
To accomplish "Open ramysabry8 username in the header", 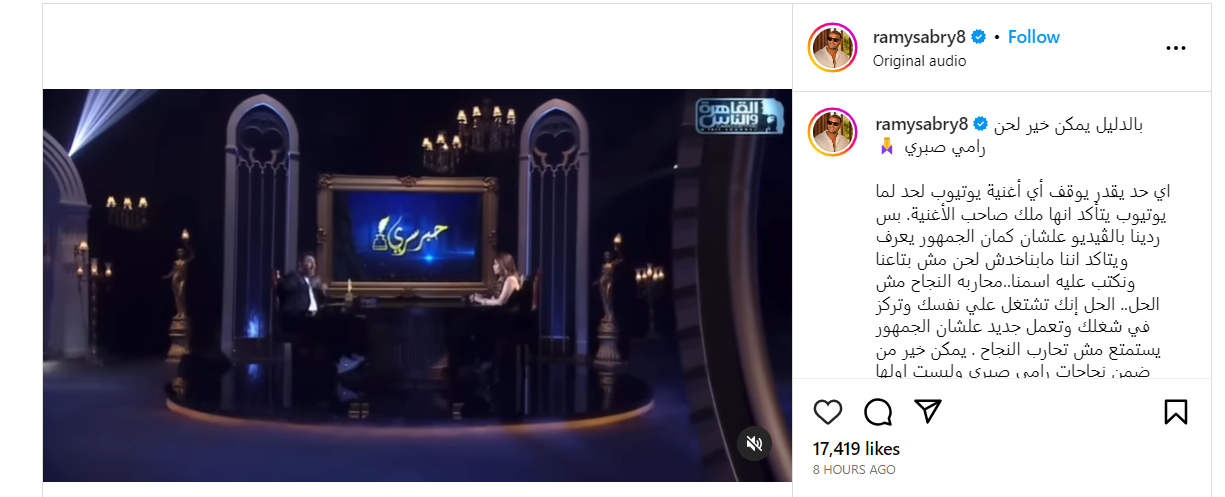I will pyautogui.click(x=921, y=37).
